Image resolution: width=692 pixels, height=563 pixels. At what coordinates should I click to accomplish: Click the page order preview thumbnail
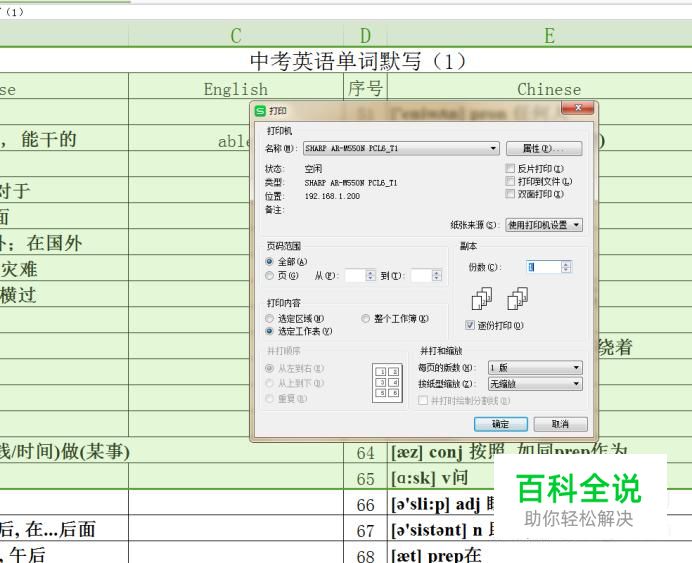pos(387,383)
